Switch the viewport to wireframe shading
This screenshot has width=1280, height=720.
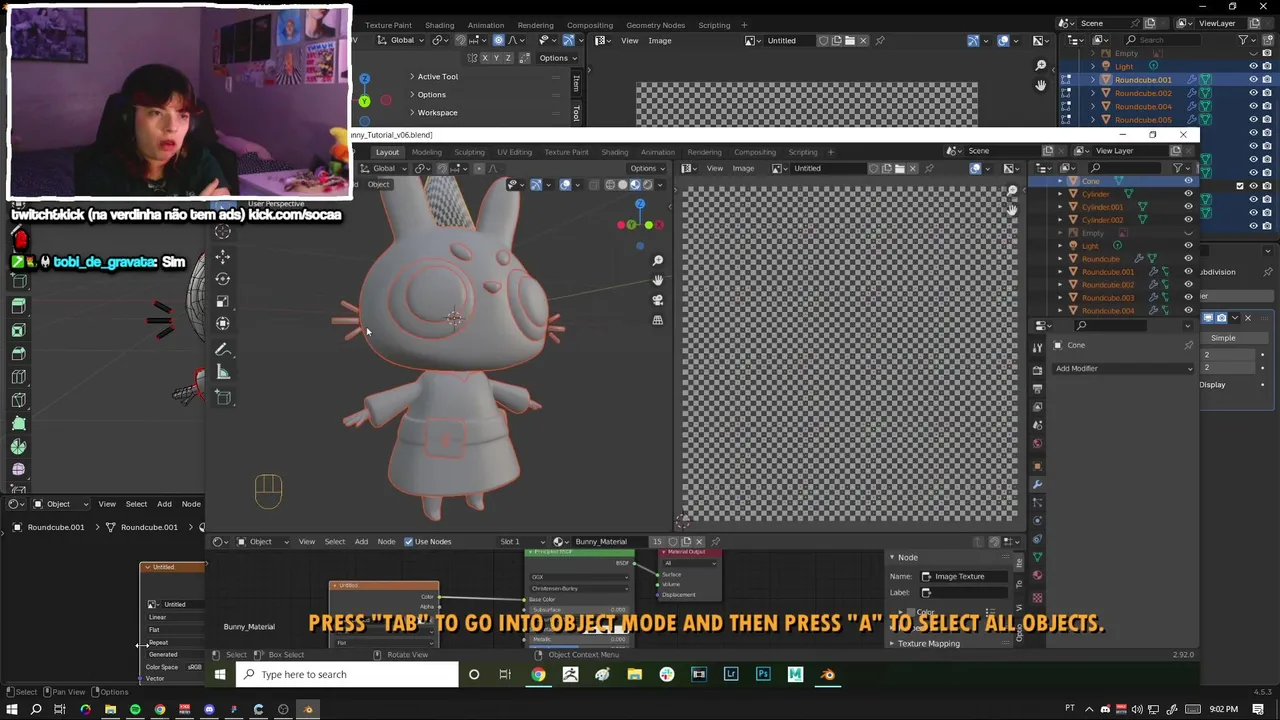610,185
